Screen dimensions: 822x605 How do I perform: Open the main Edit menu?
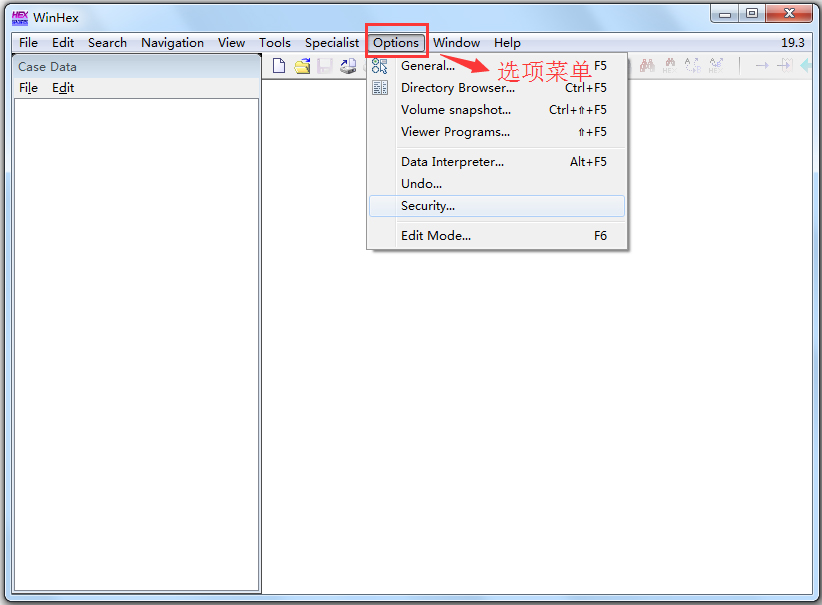pyautogui.click(x=63, y=43)
